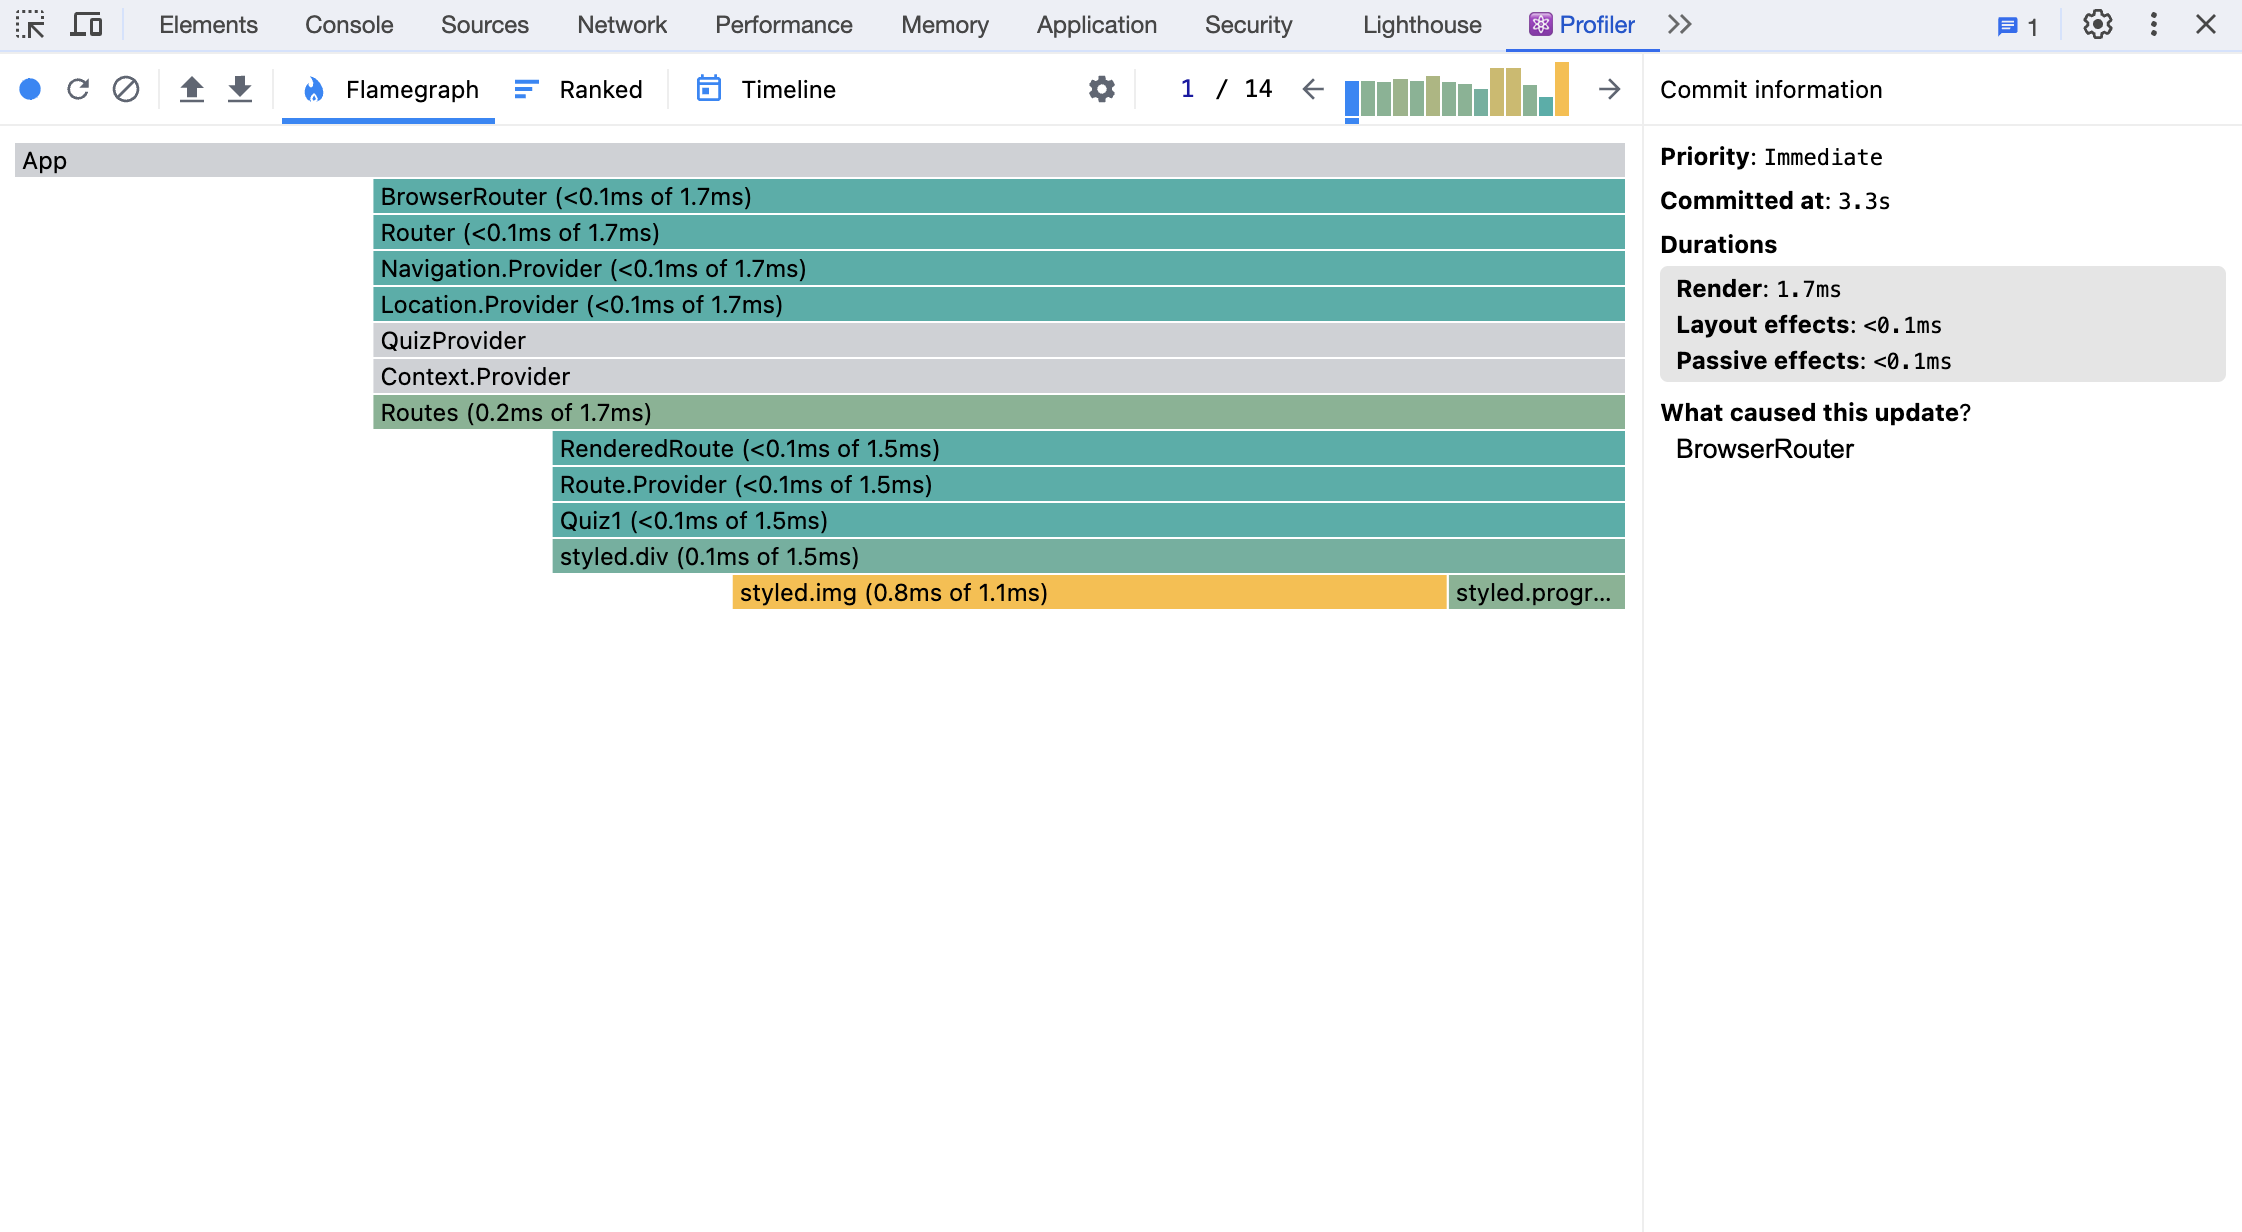The image size is (2242, 1232).
Task: Toggle inspect element picker
Action: 30,24
